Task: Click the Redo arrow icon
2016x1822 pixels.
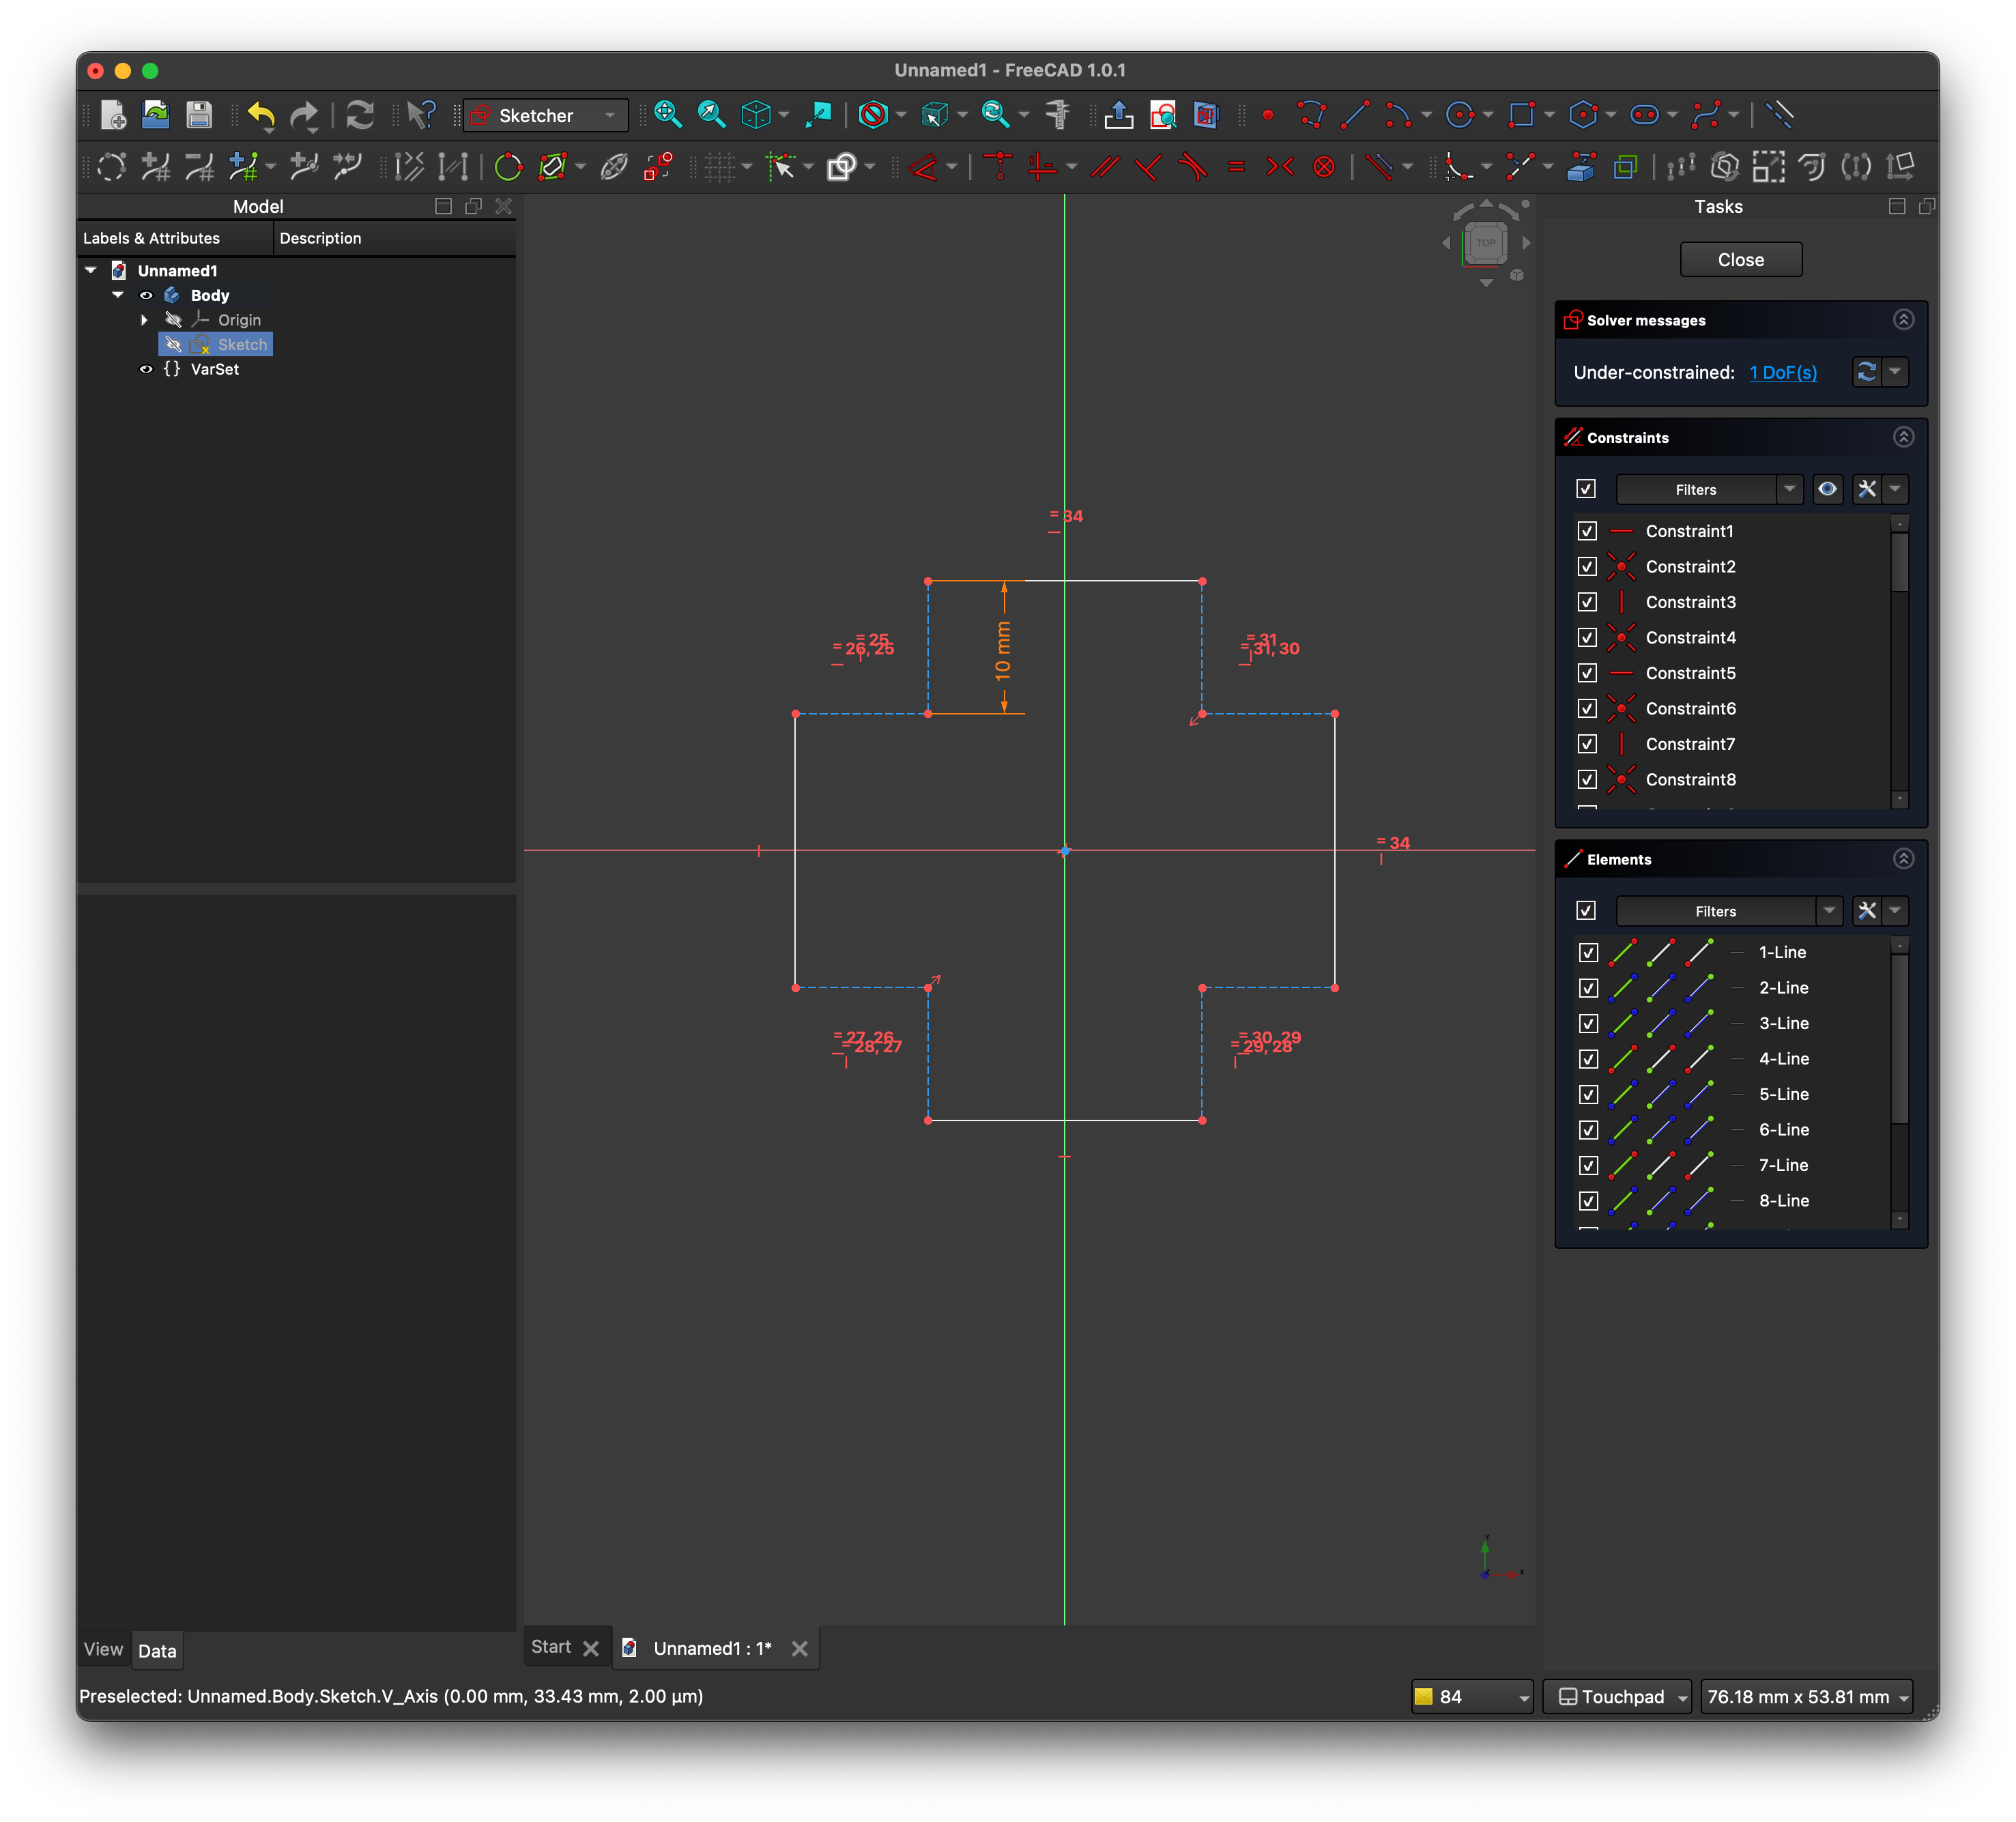Action: [304, 116]
